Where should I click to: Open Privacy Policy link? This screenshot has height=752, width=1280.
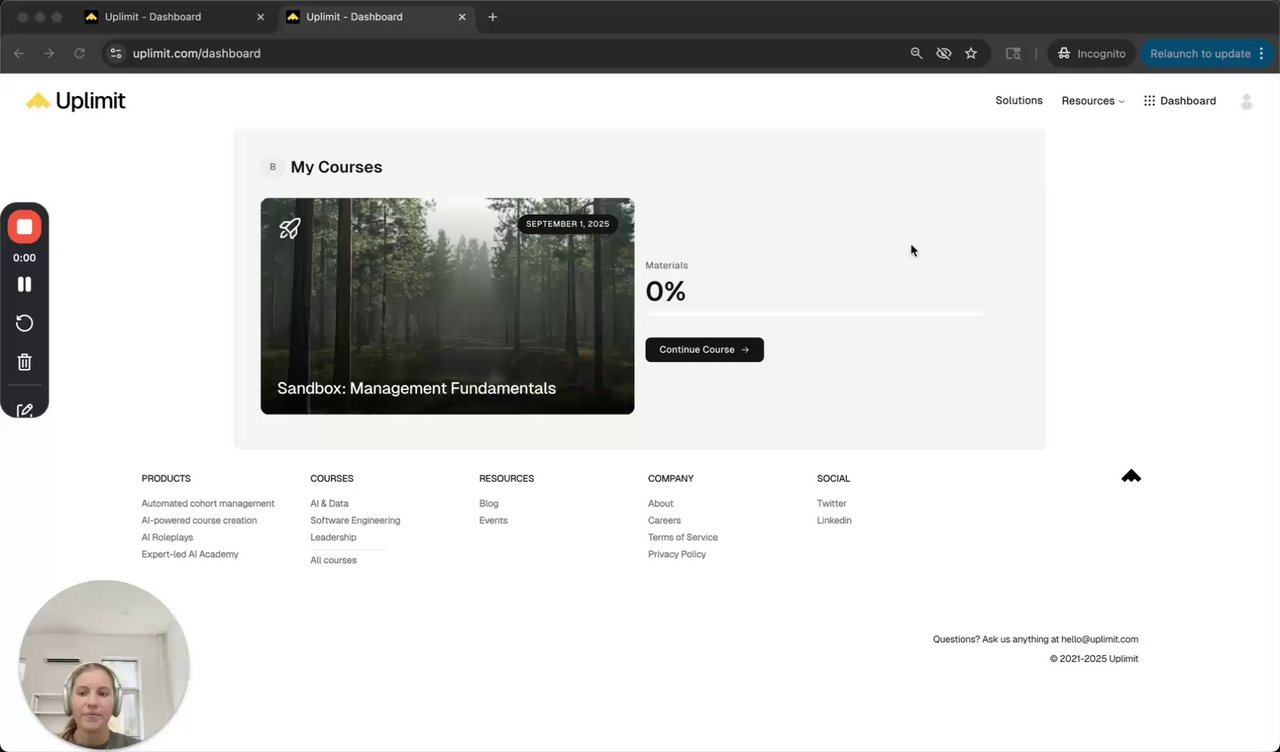tap(677, 555)
